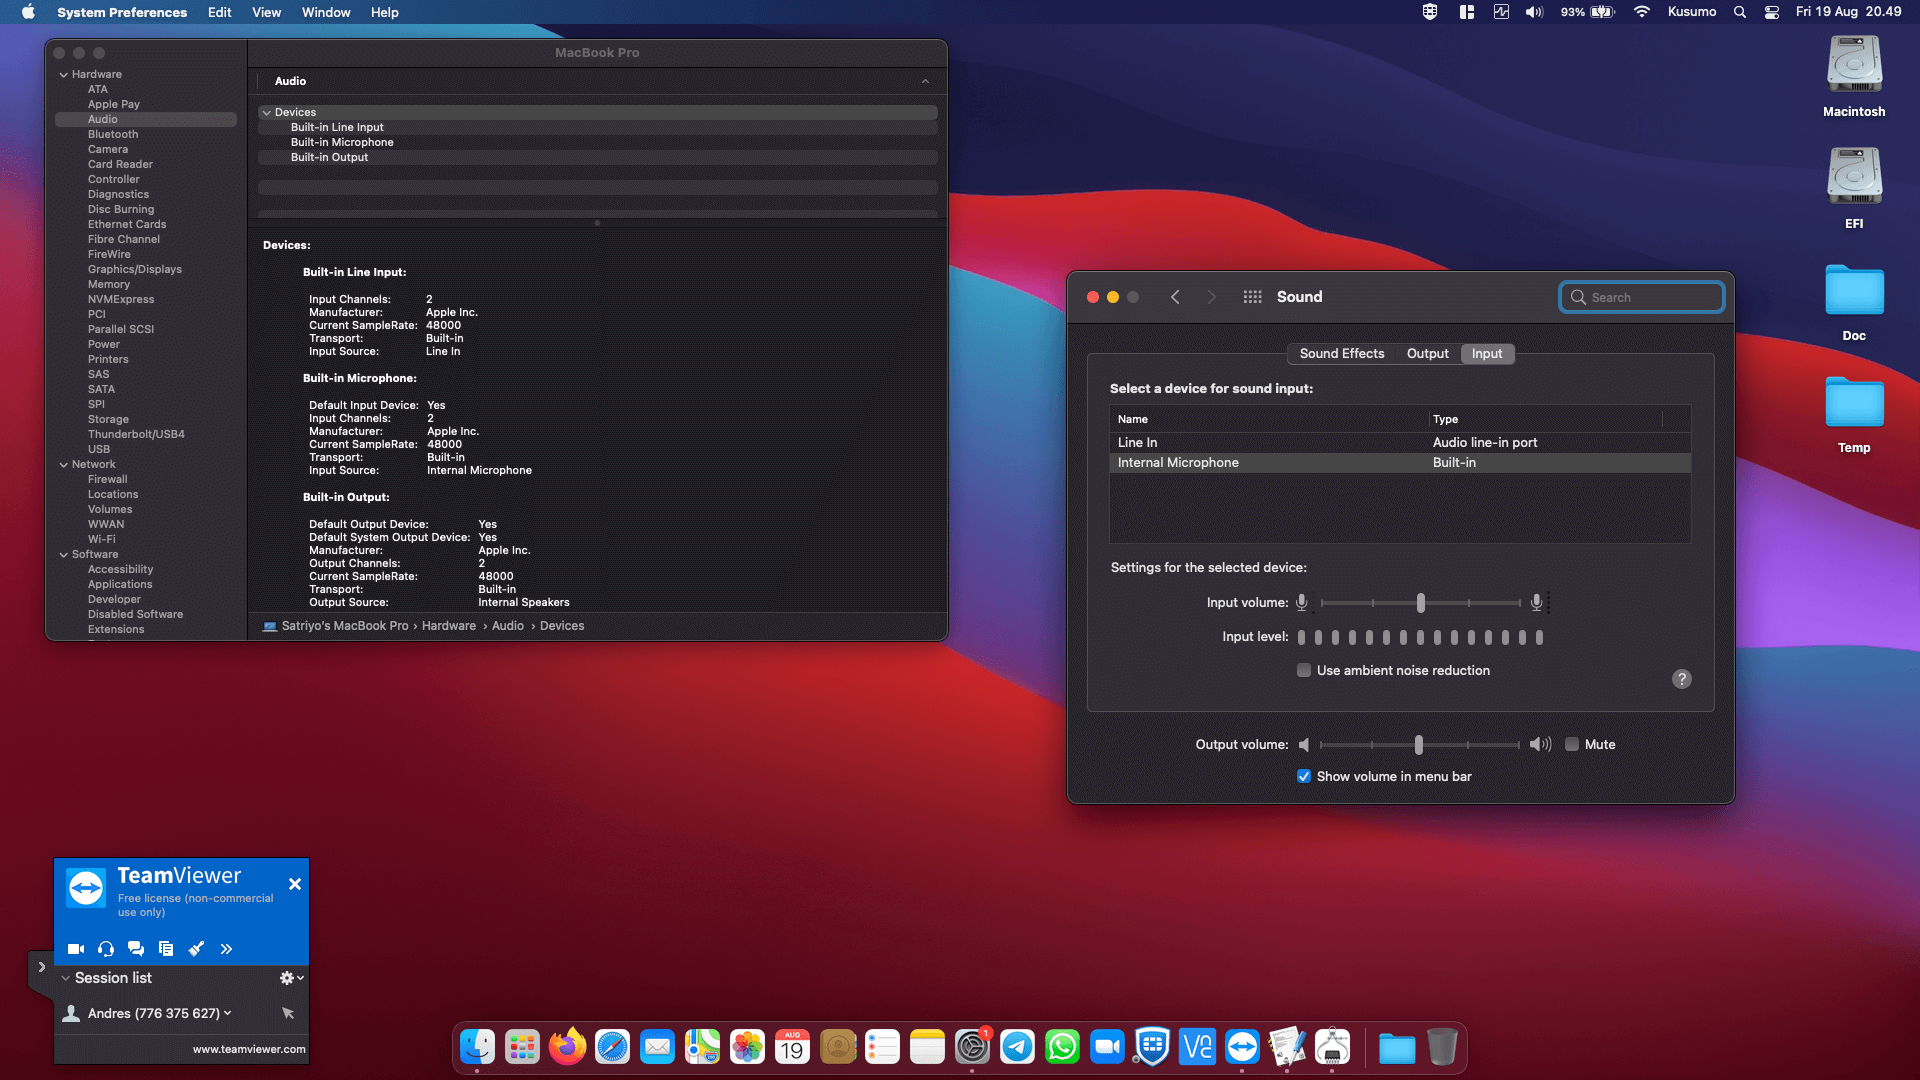Screen dimensions: 1920x1080
Task: Open the TeamViewer chat bubbles icon
Action: [x=136, y=949]
